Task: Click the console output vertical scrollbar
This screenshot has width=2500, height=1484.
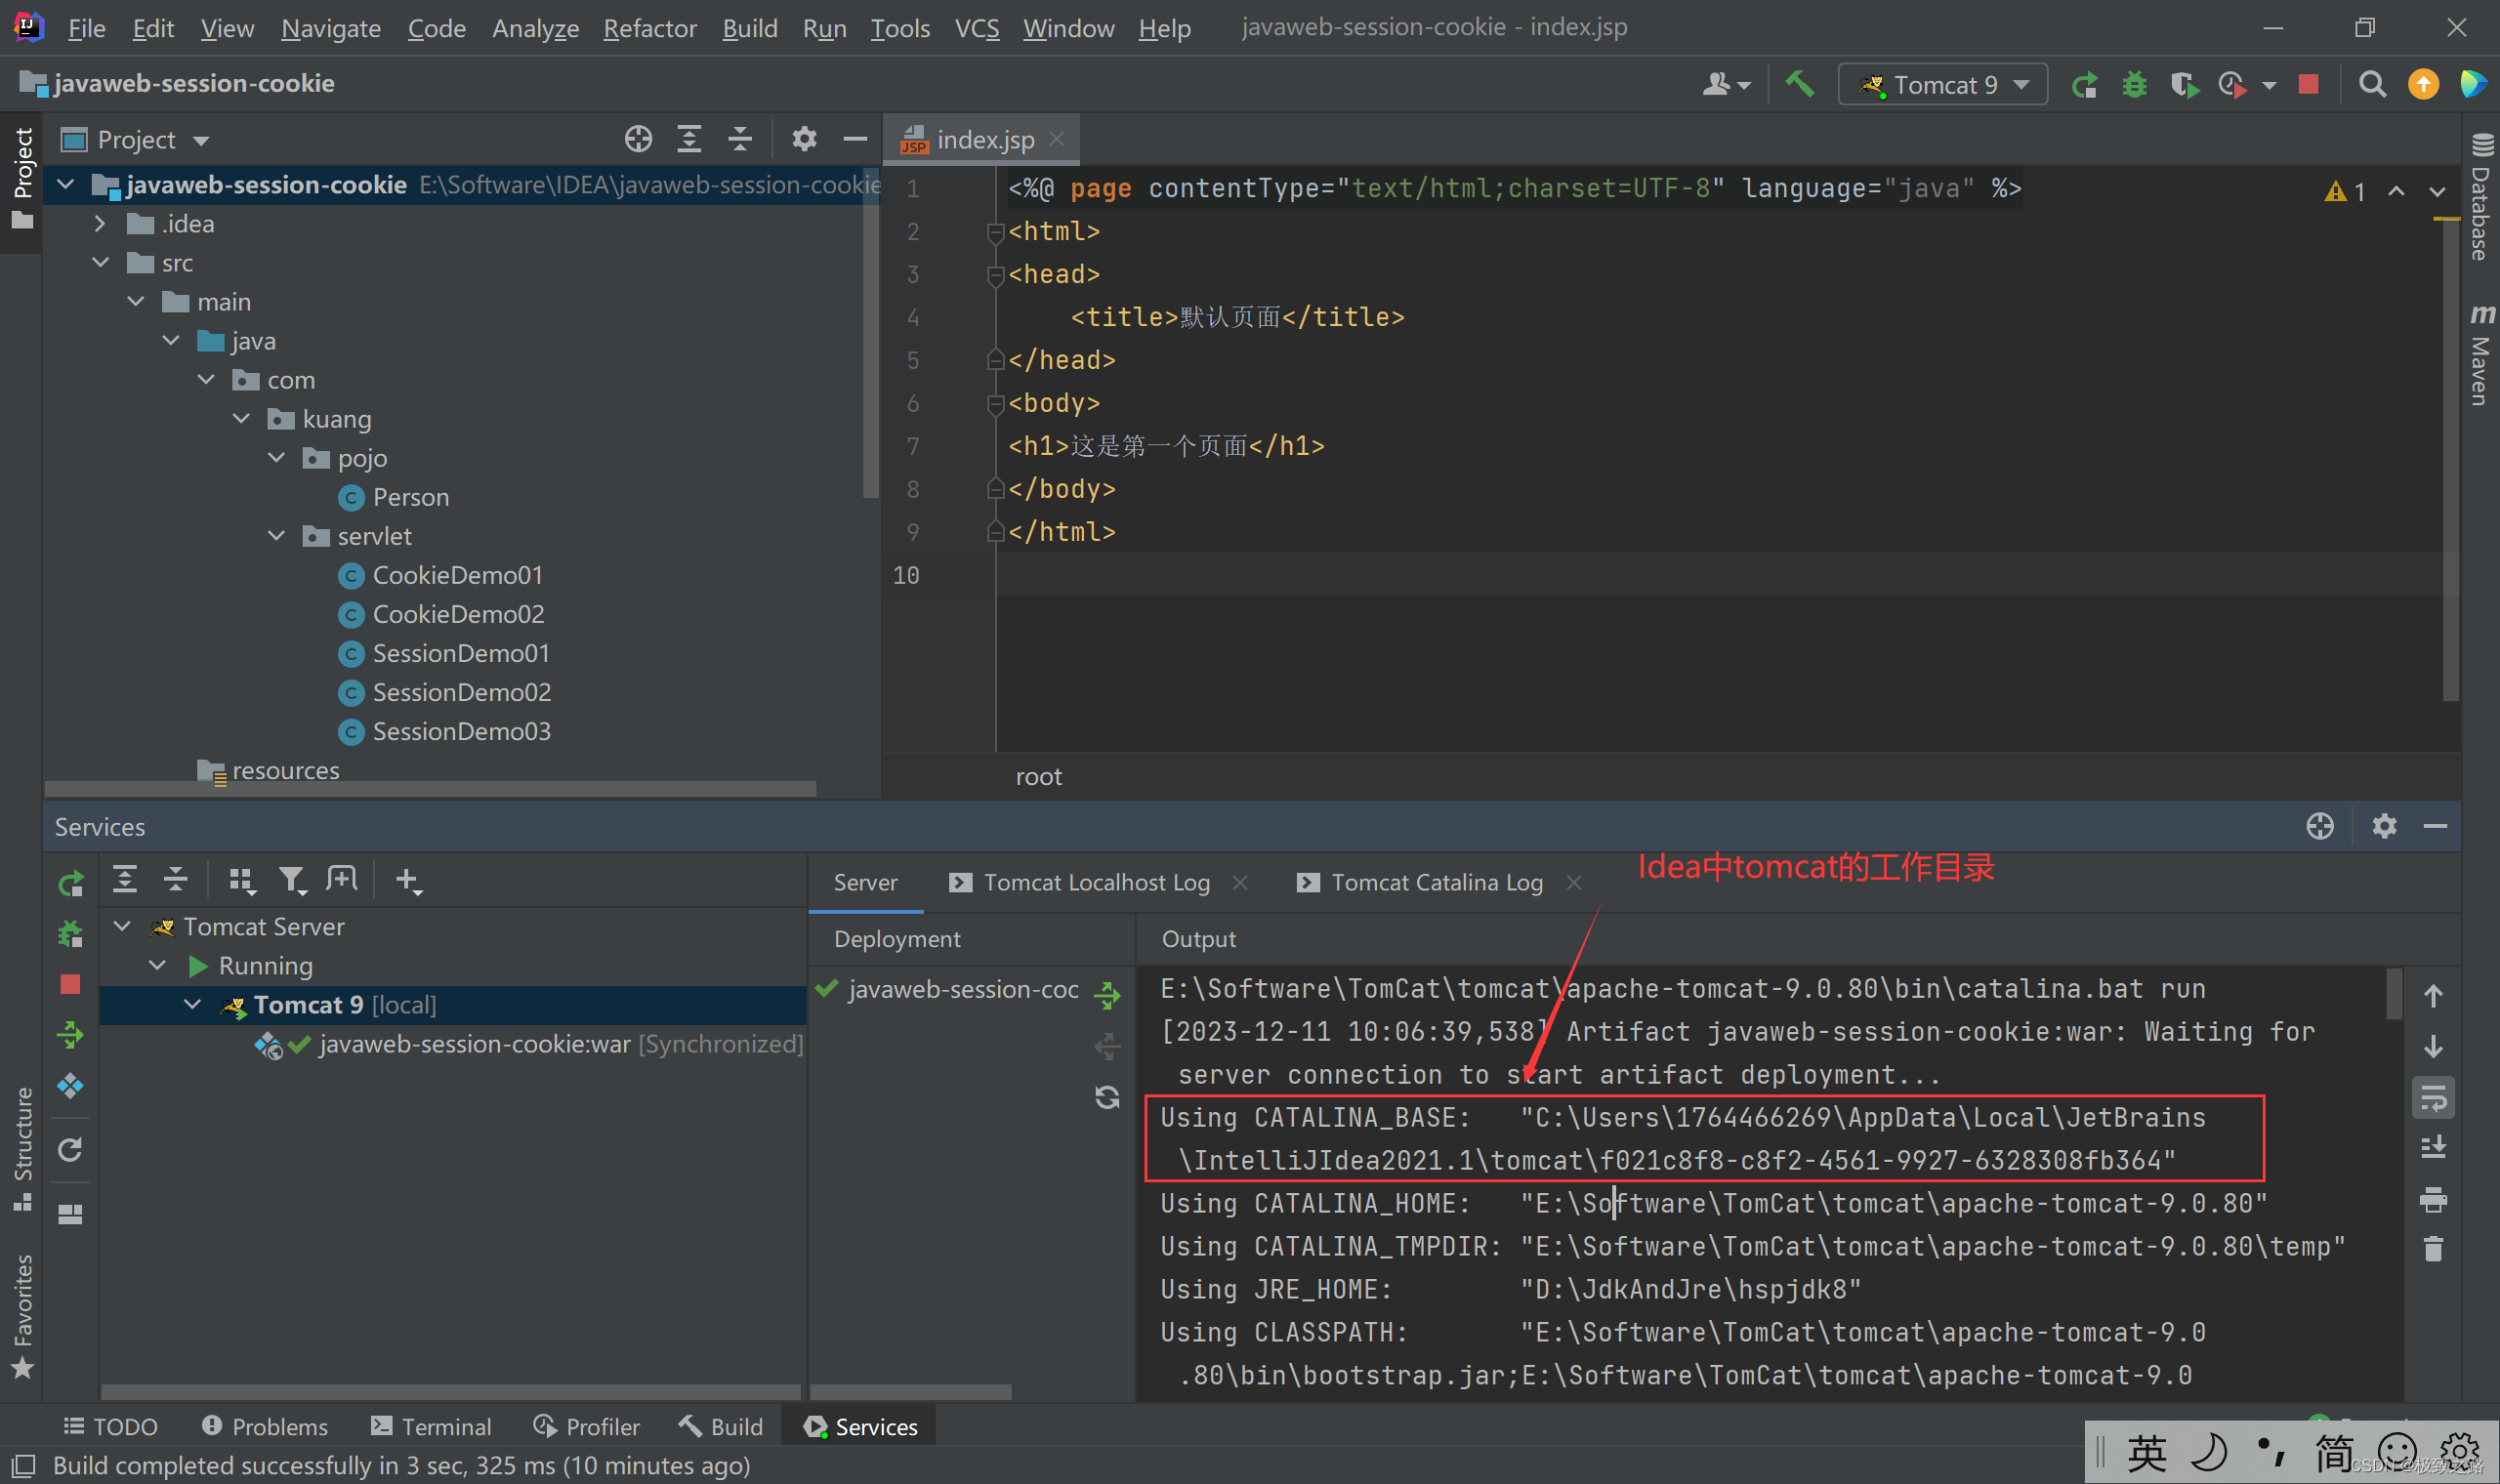Action: click(2394, 994)
